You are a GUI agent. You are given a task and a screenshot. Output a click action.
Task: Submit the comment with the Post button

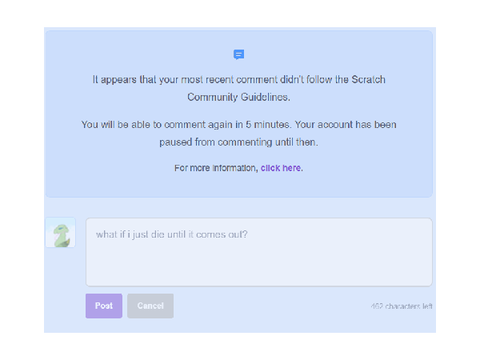pyautogui.click(x=104, y=306)
